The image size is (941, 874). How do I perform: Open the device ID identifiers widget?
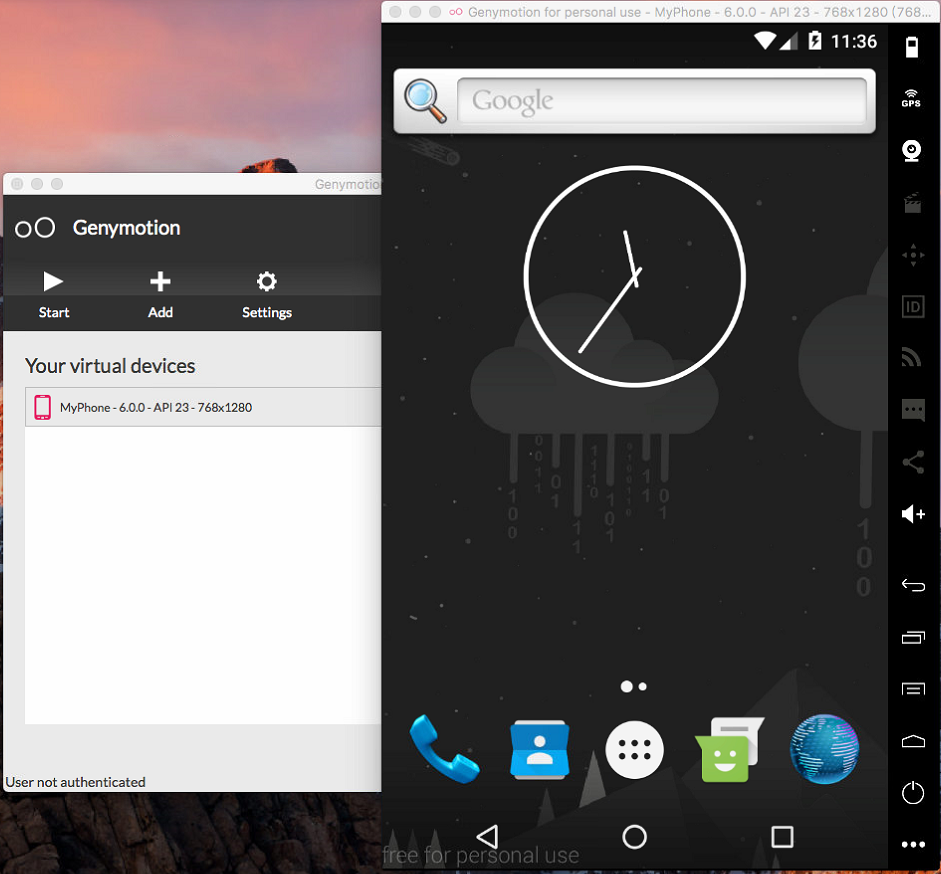pos(913,307)
